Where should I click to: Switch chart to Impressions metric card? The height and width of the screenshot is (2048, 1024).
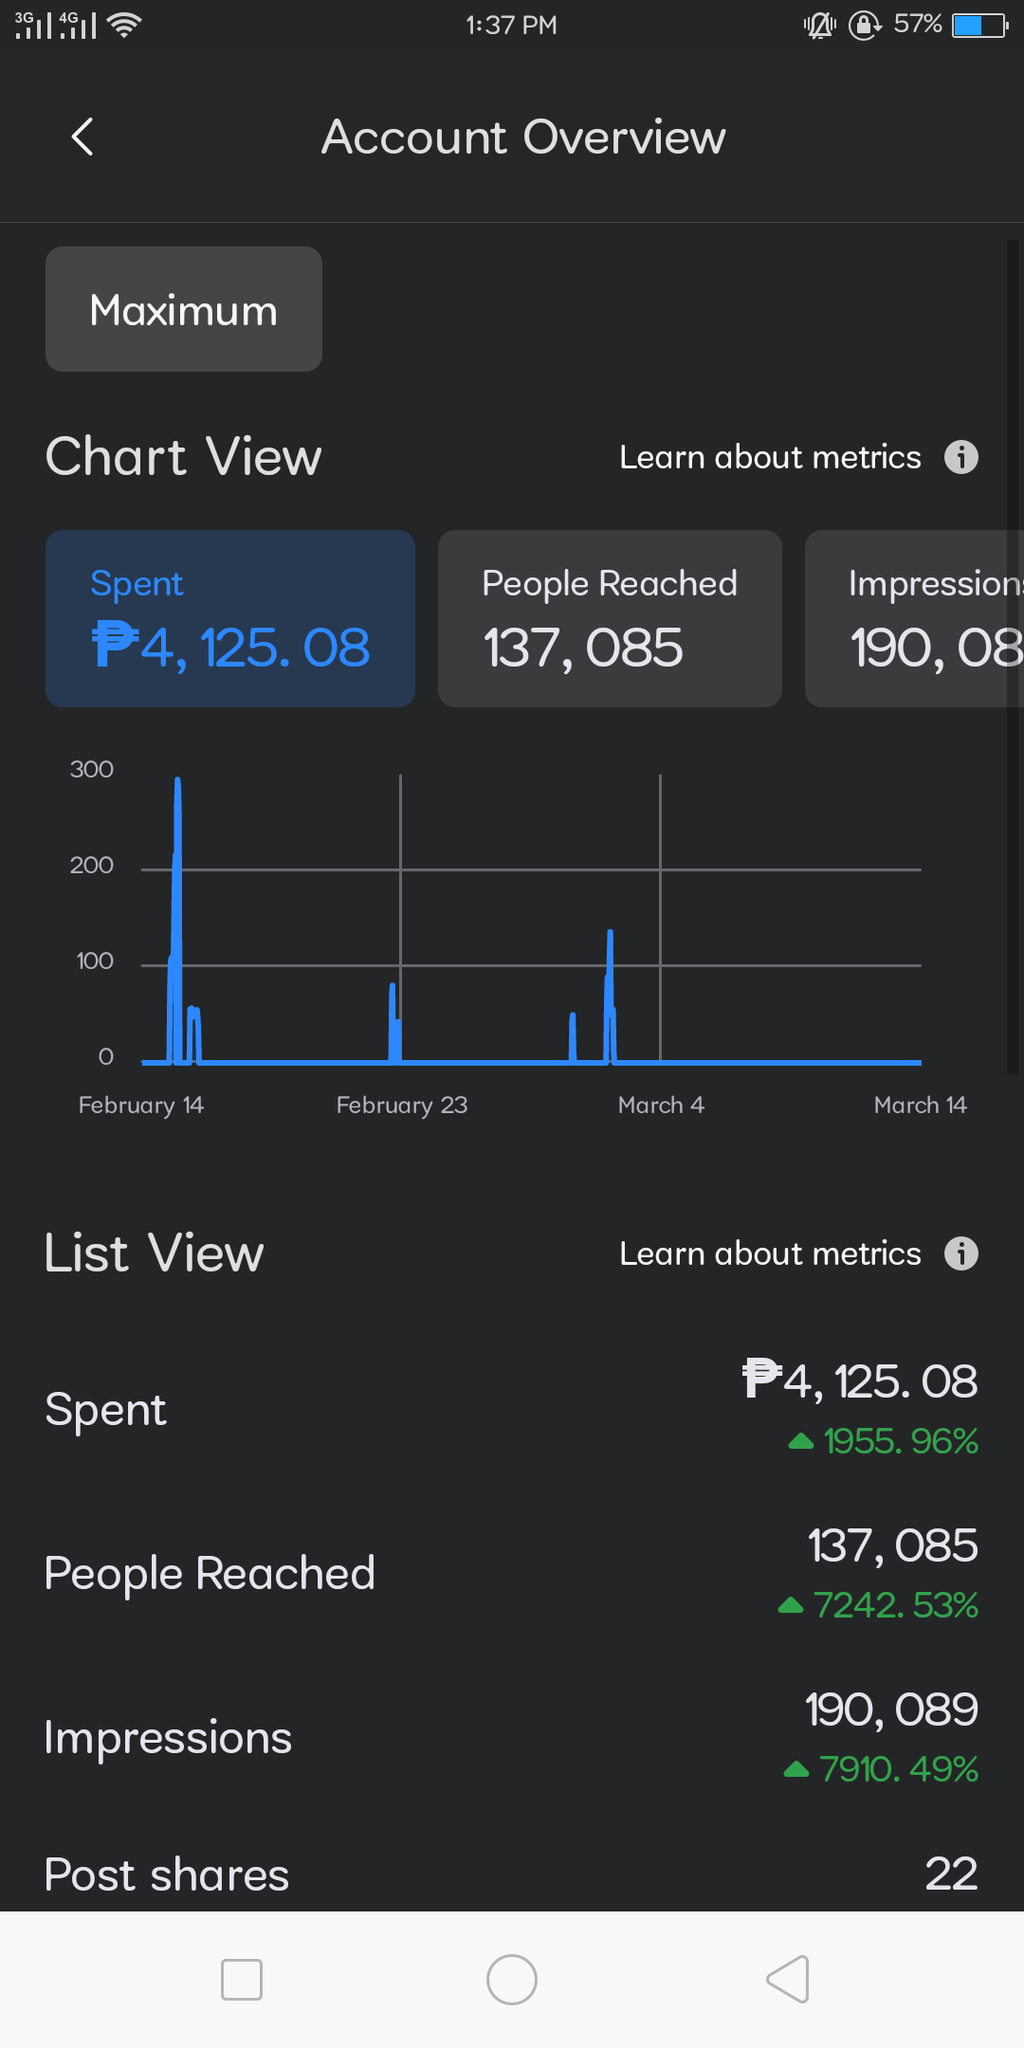click(915, 619)
